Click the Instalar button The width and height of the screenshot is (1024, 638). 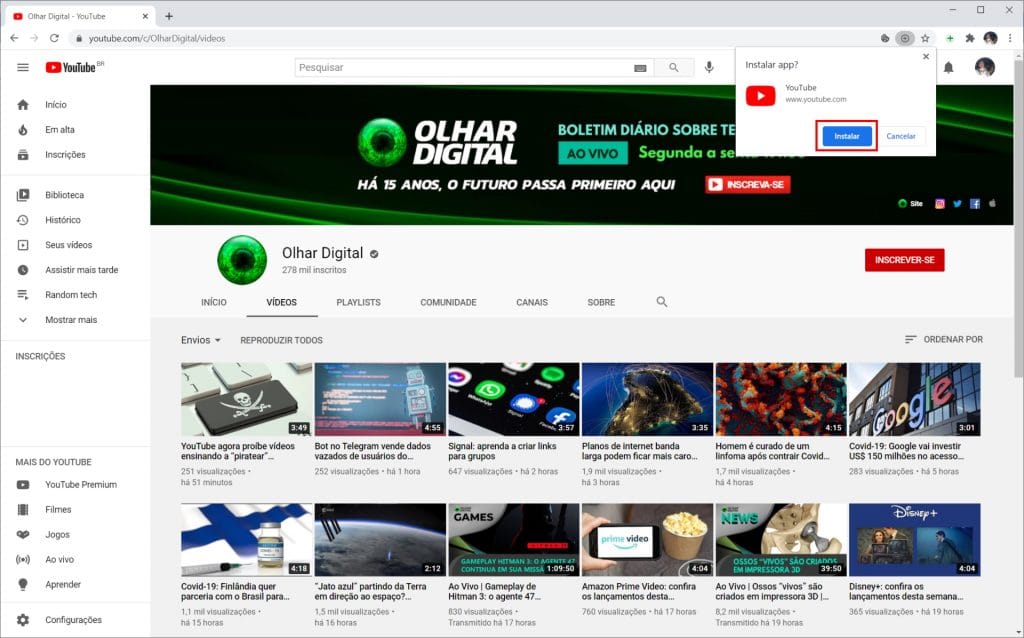(x=846, y=136)
